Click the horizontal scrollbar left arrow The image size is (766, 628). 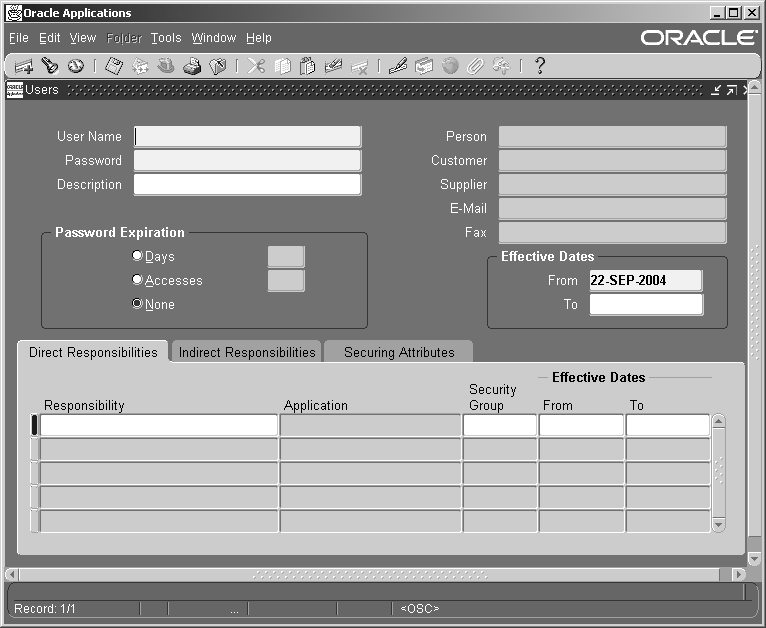point(12,574)
